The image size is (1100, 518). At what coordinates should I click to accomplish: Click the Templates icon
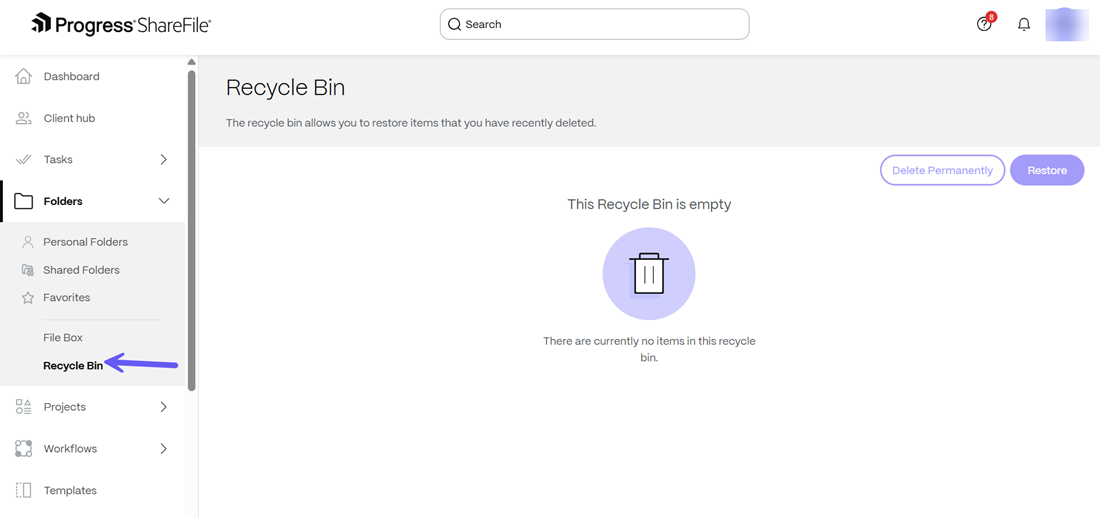pyautogui.click(x=24, y=490)
